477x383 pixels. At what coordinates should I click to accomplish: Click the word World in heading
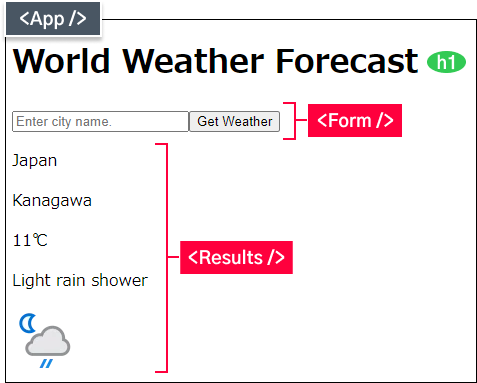pos(61,61)
